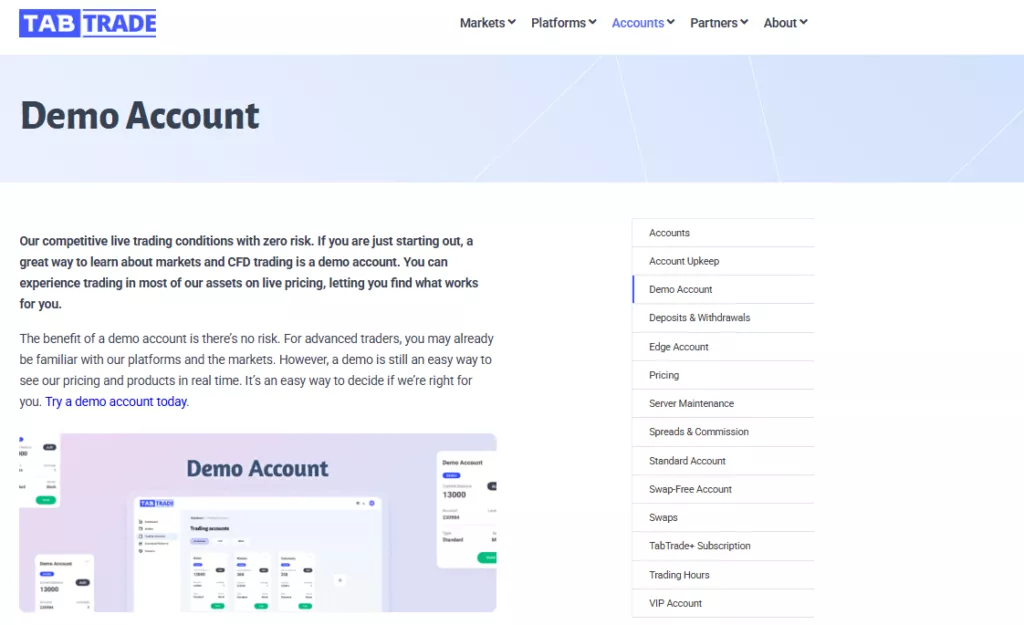Open the Markets menu label
Viewport: 1024px width, 625px height.
point(482,23)
